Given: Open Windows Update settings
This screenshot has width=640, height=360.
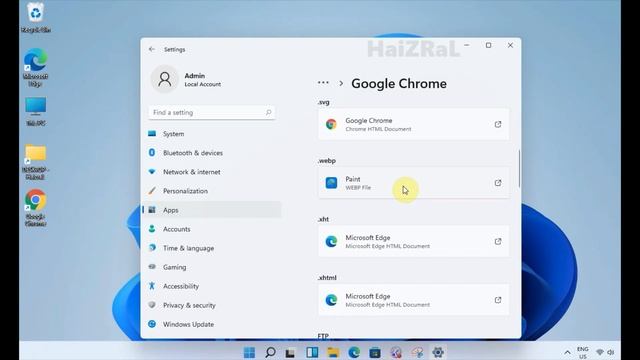Looking at the screenshot, I should [x=211, y=324].
